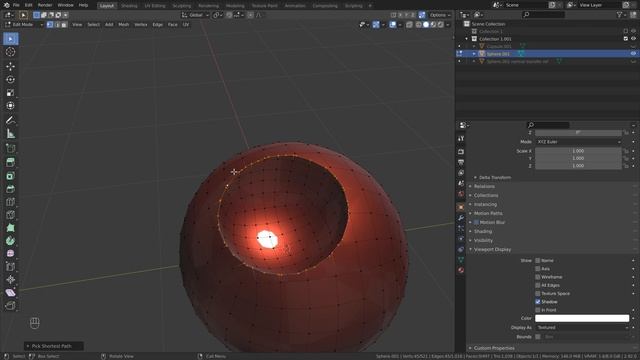Click the outliner search field

coord(544,15)
